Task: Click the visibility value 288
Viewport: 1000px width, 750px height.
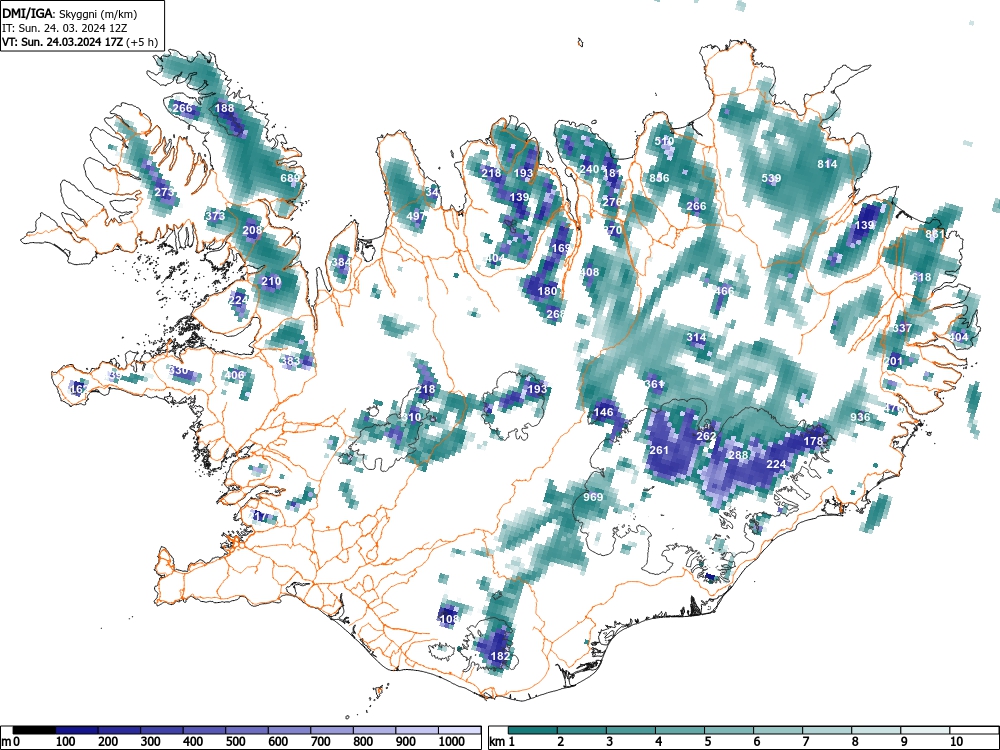Action: point(739,455)
